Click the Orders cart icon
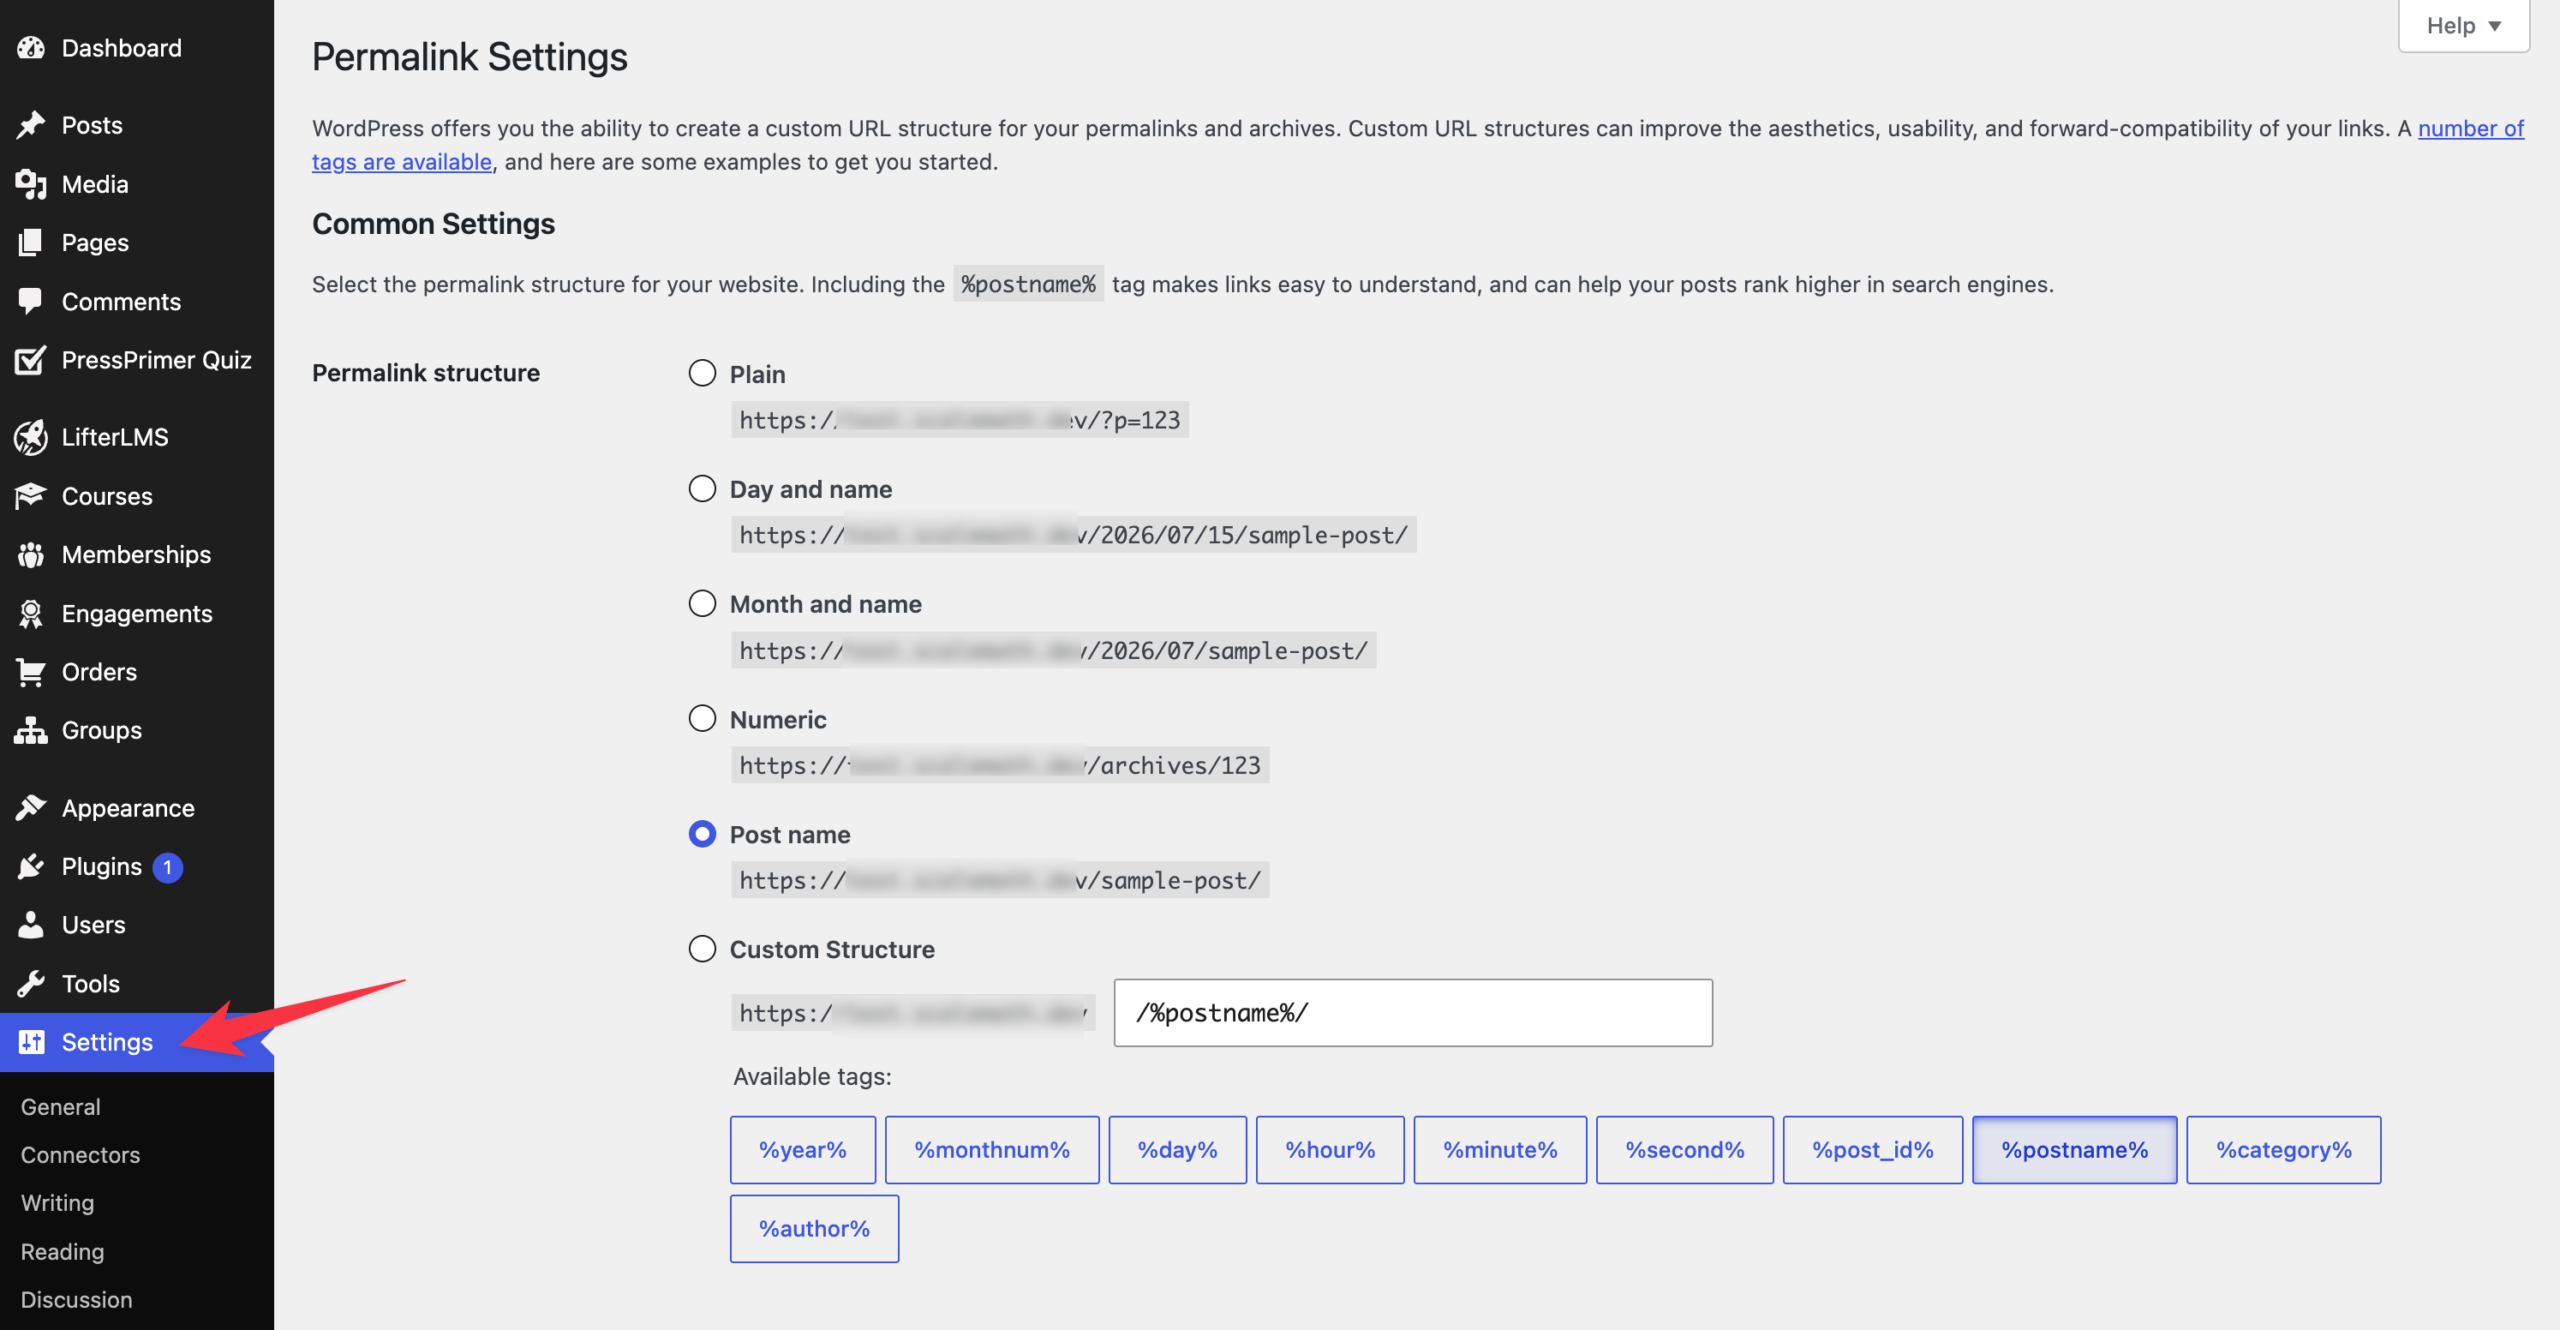 pyautogui.click(x=31, y=672)
